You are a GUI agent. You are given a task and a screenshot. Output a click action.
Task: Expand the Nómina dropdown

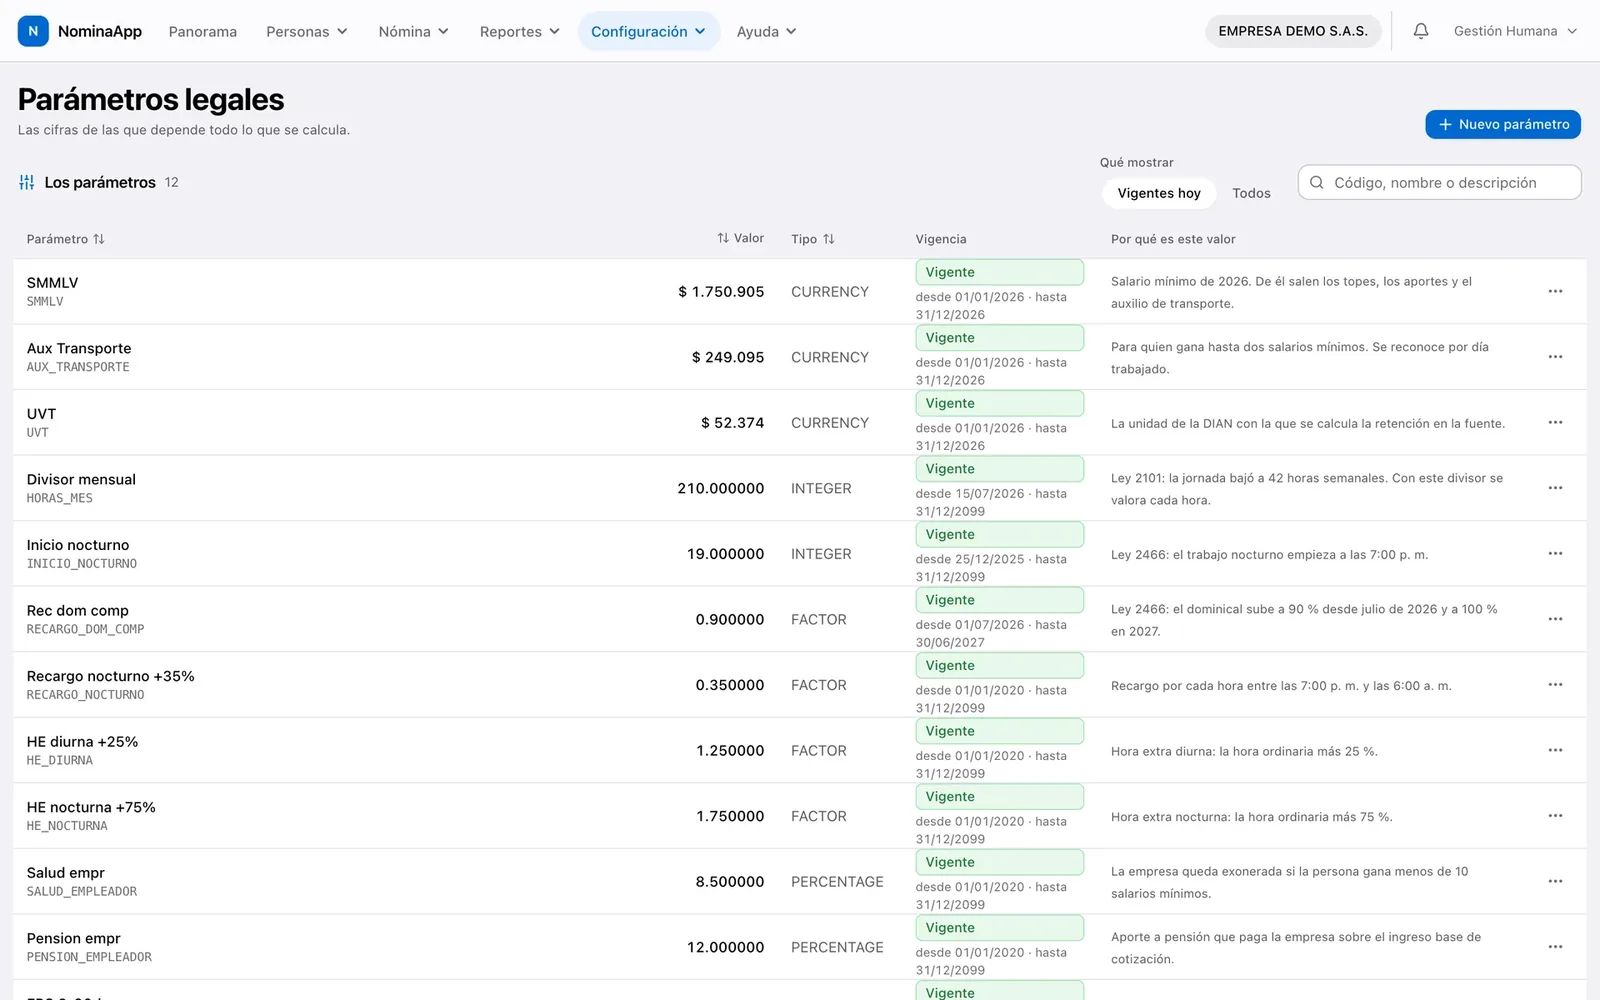coord(414,31)
